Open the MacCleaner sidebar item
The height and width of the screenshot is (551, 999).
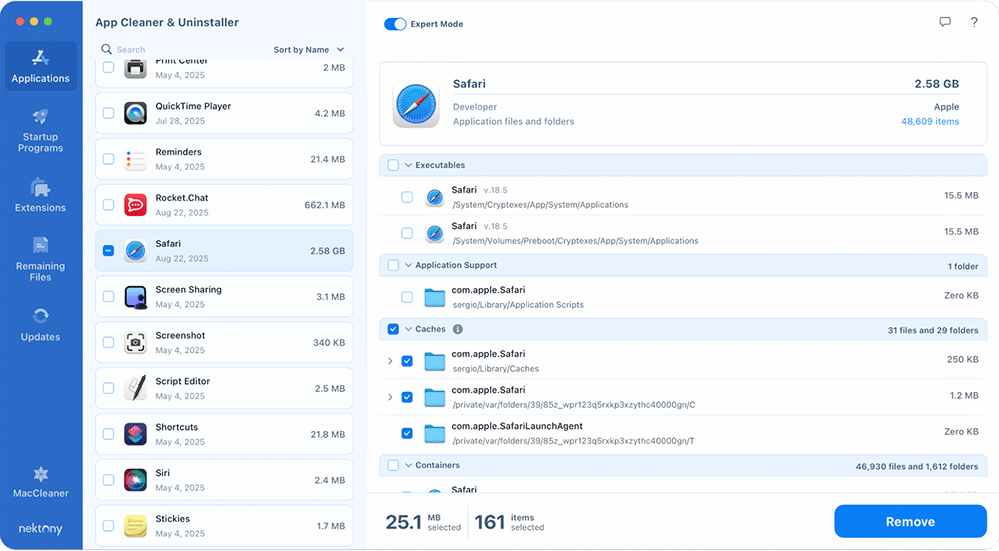coord(41,482)
